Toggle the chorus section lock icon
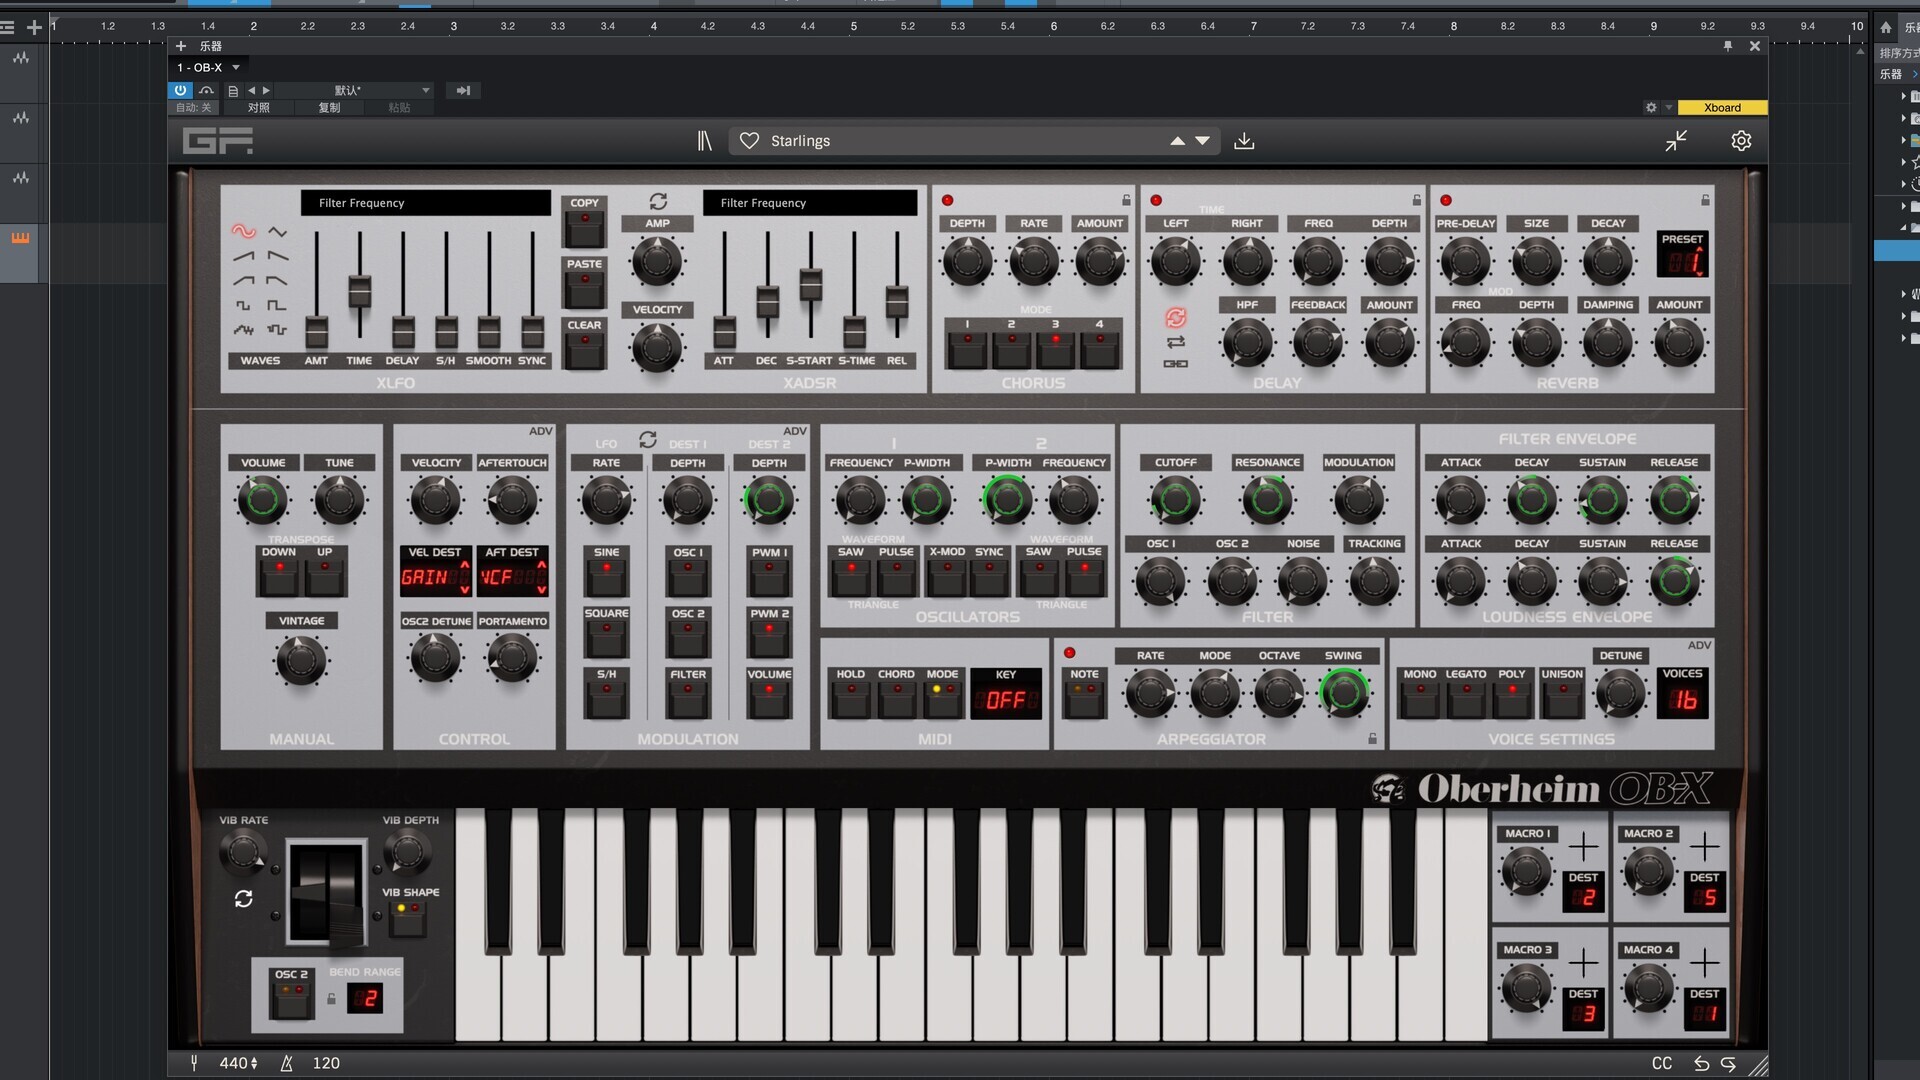This screenshot has height=1080, width=1920. point(1126,200)
